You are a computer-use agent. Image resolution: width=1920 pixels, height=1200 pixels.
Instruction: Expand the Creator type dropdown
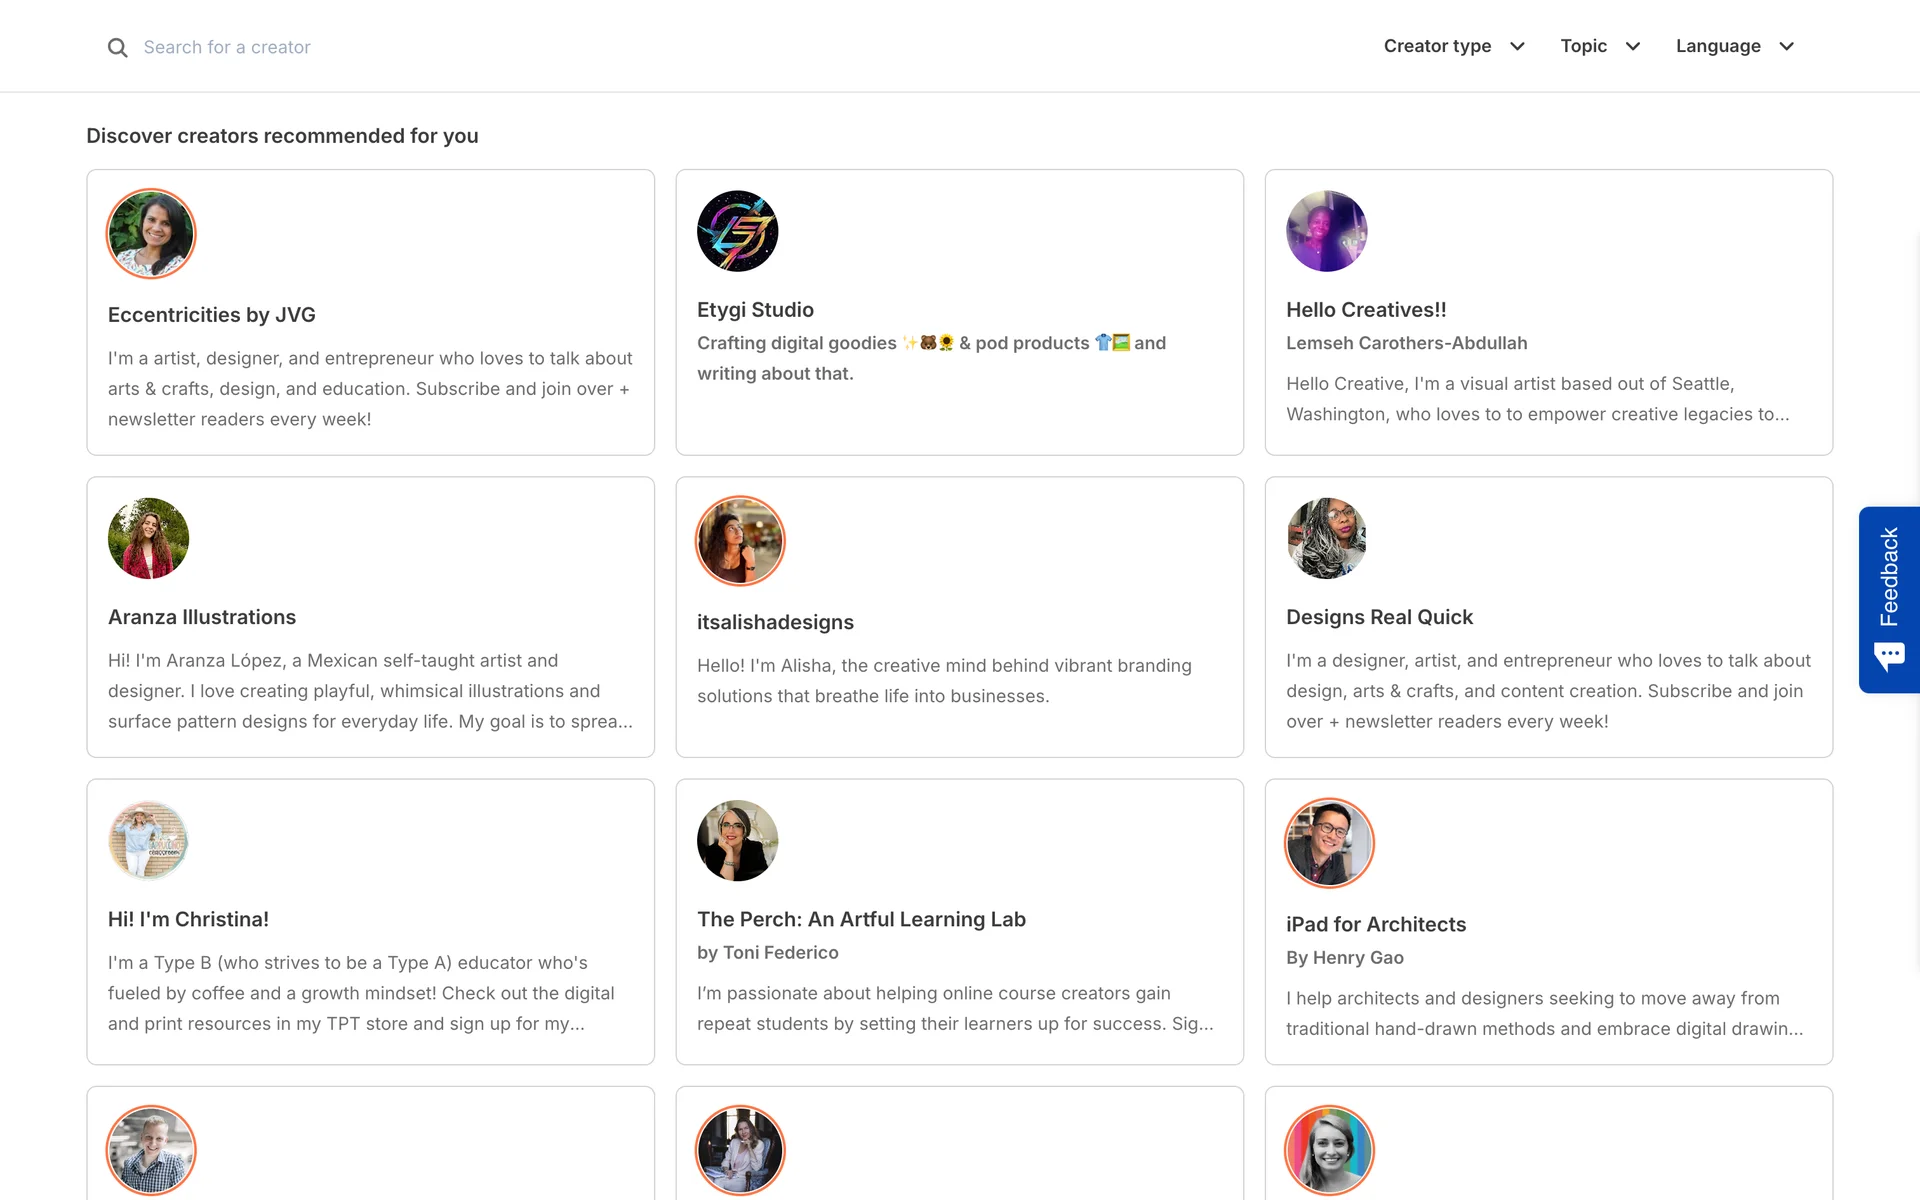[x=1453, y=46]
